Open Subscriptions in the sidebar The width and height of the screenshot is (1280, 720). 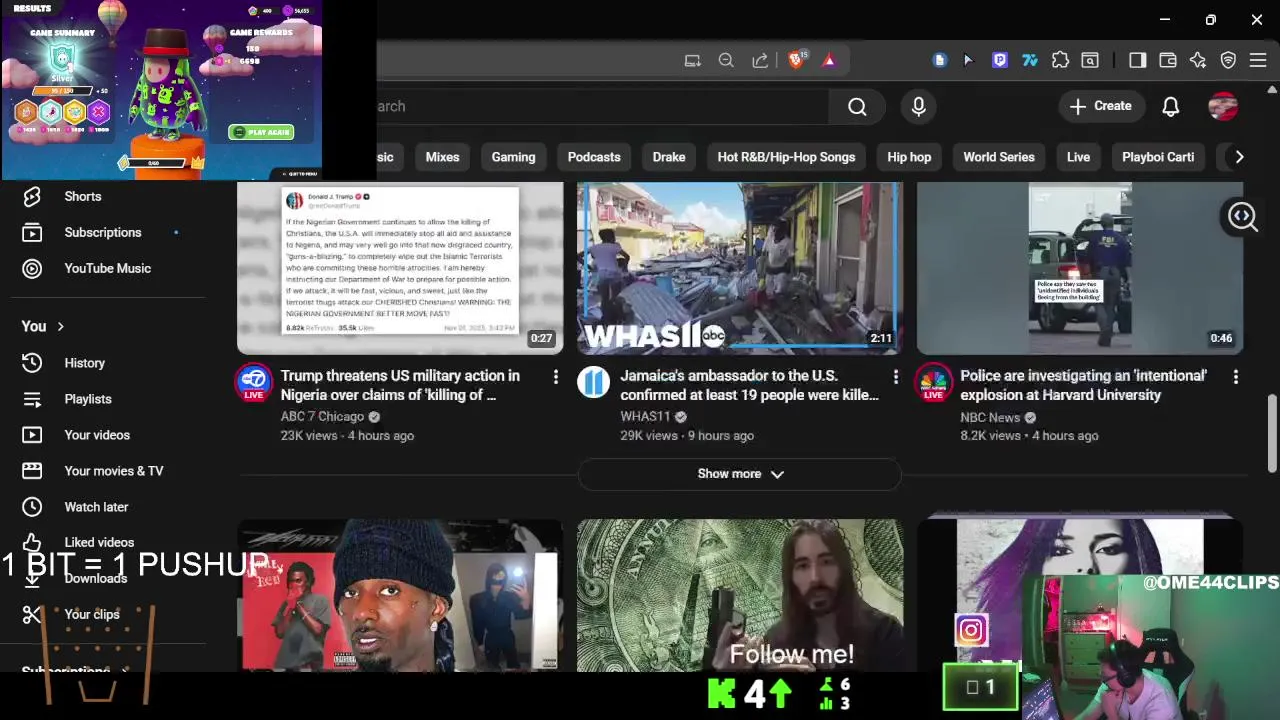(x=103, y=232)
